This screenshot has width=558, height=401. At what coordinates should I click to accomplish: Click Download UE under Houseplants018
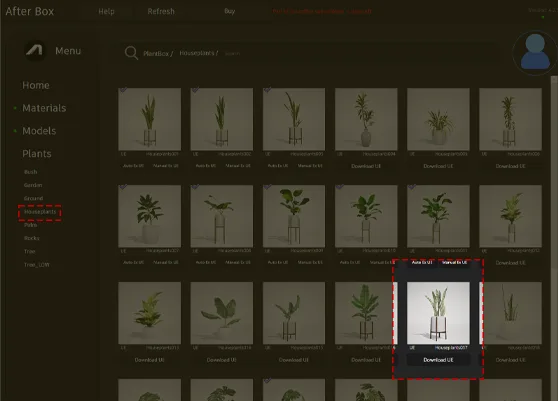coord(511,360)
